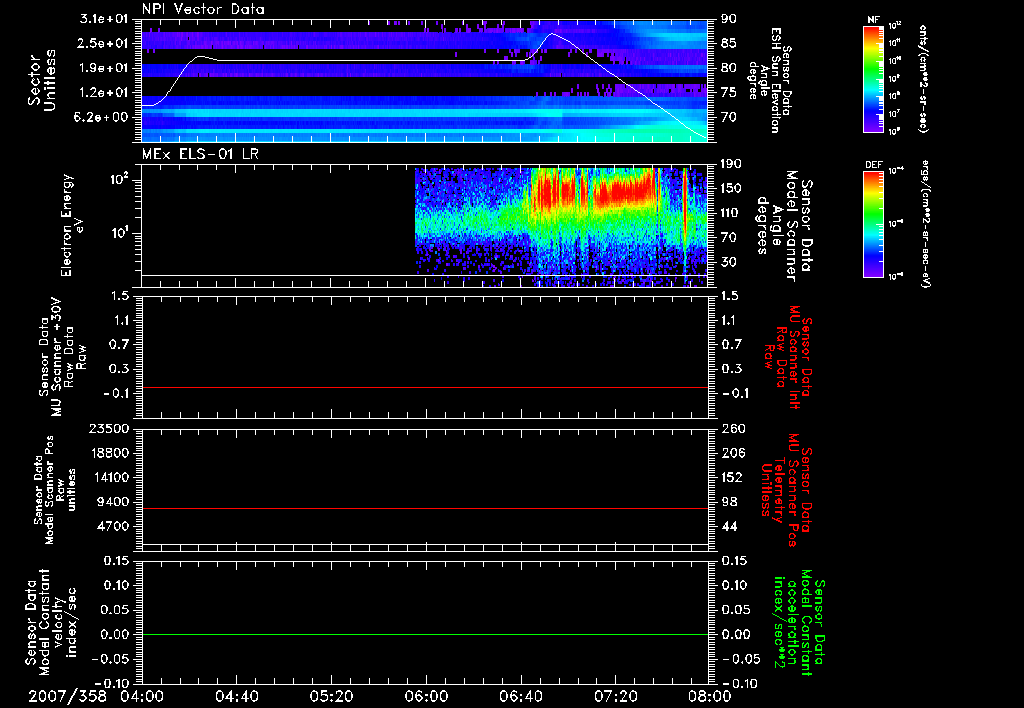Select the "Sector Unitless" axis label
Screen dimensions: 1024x708
pos(42,80)
